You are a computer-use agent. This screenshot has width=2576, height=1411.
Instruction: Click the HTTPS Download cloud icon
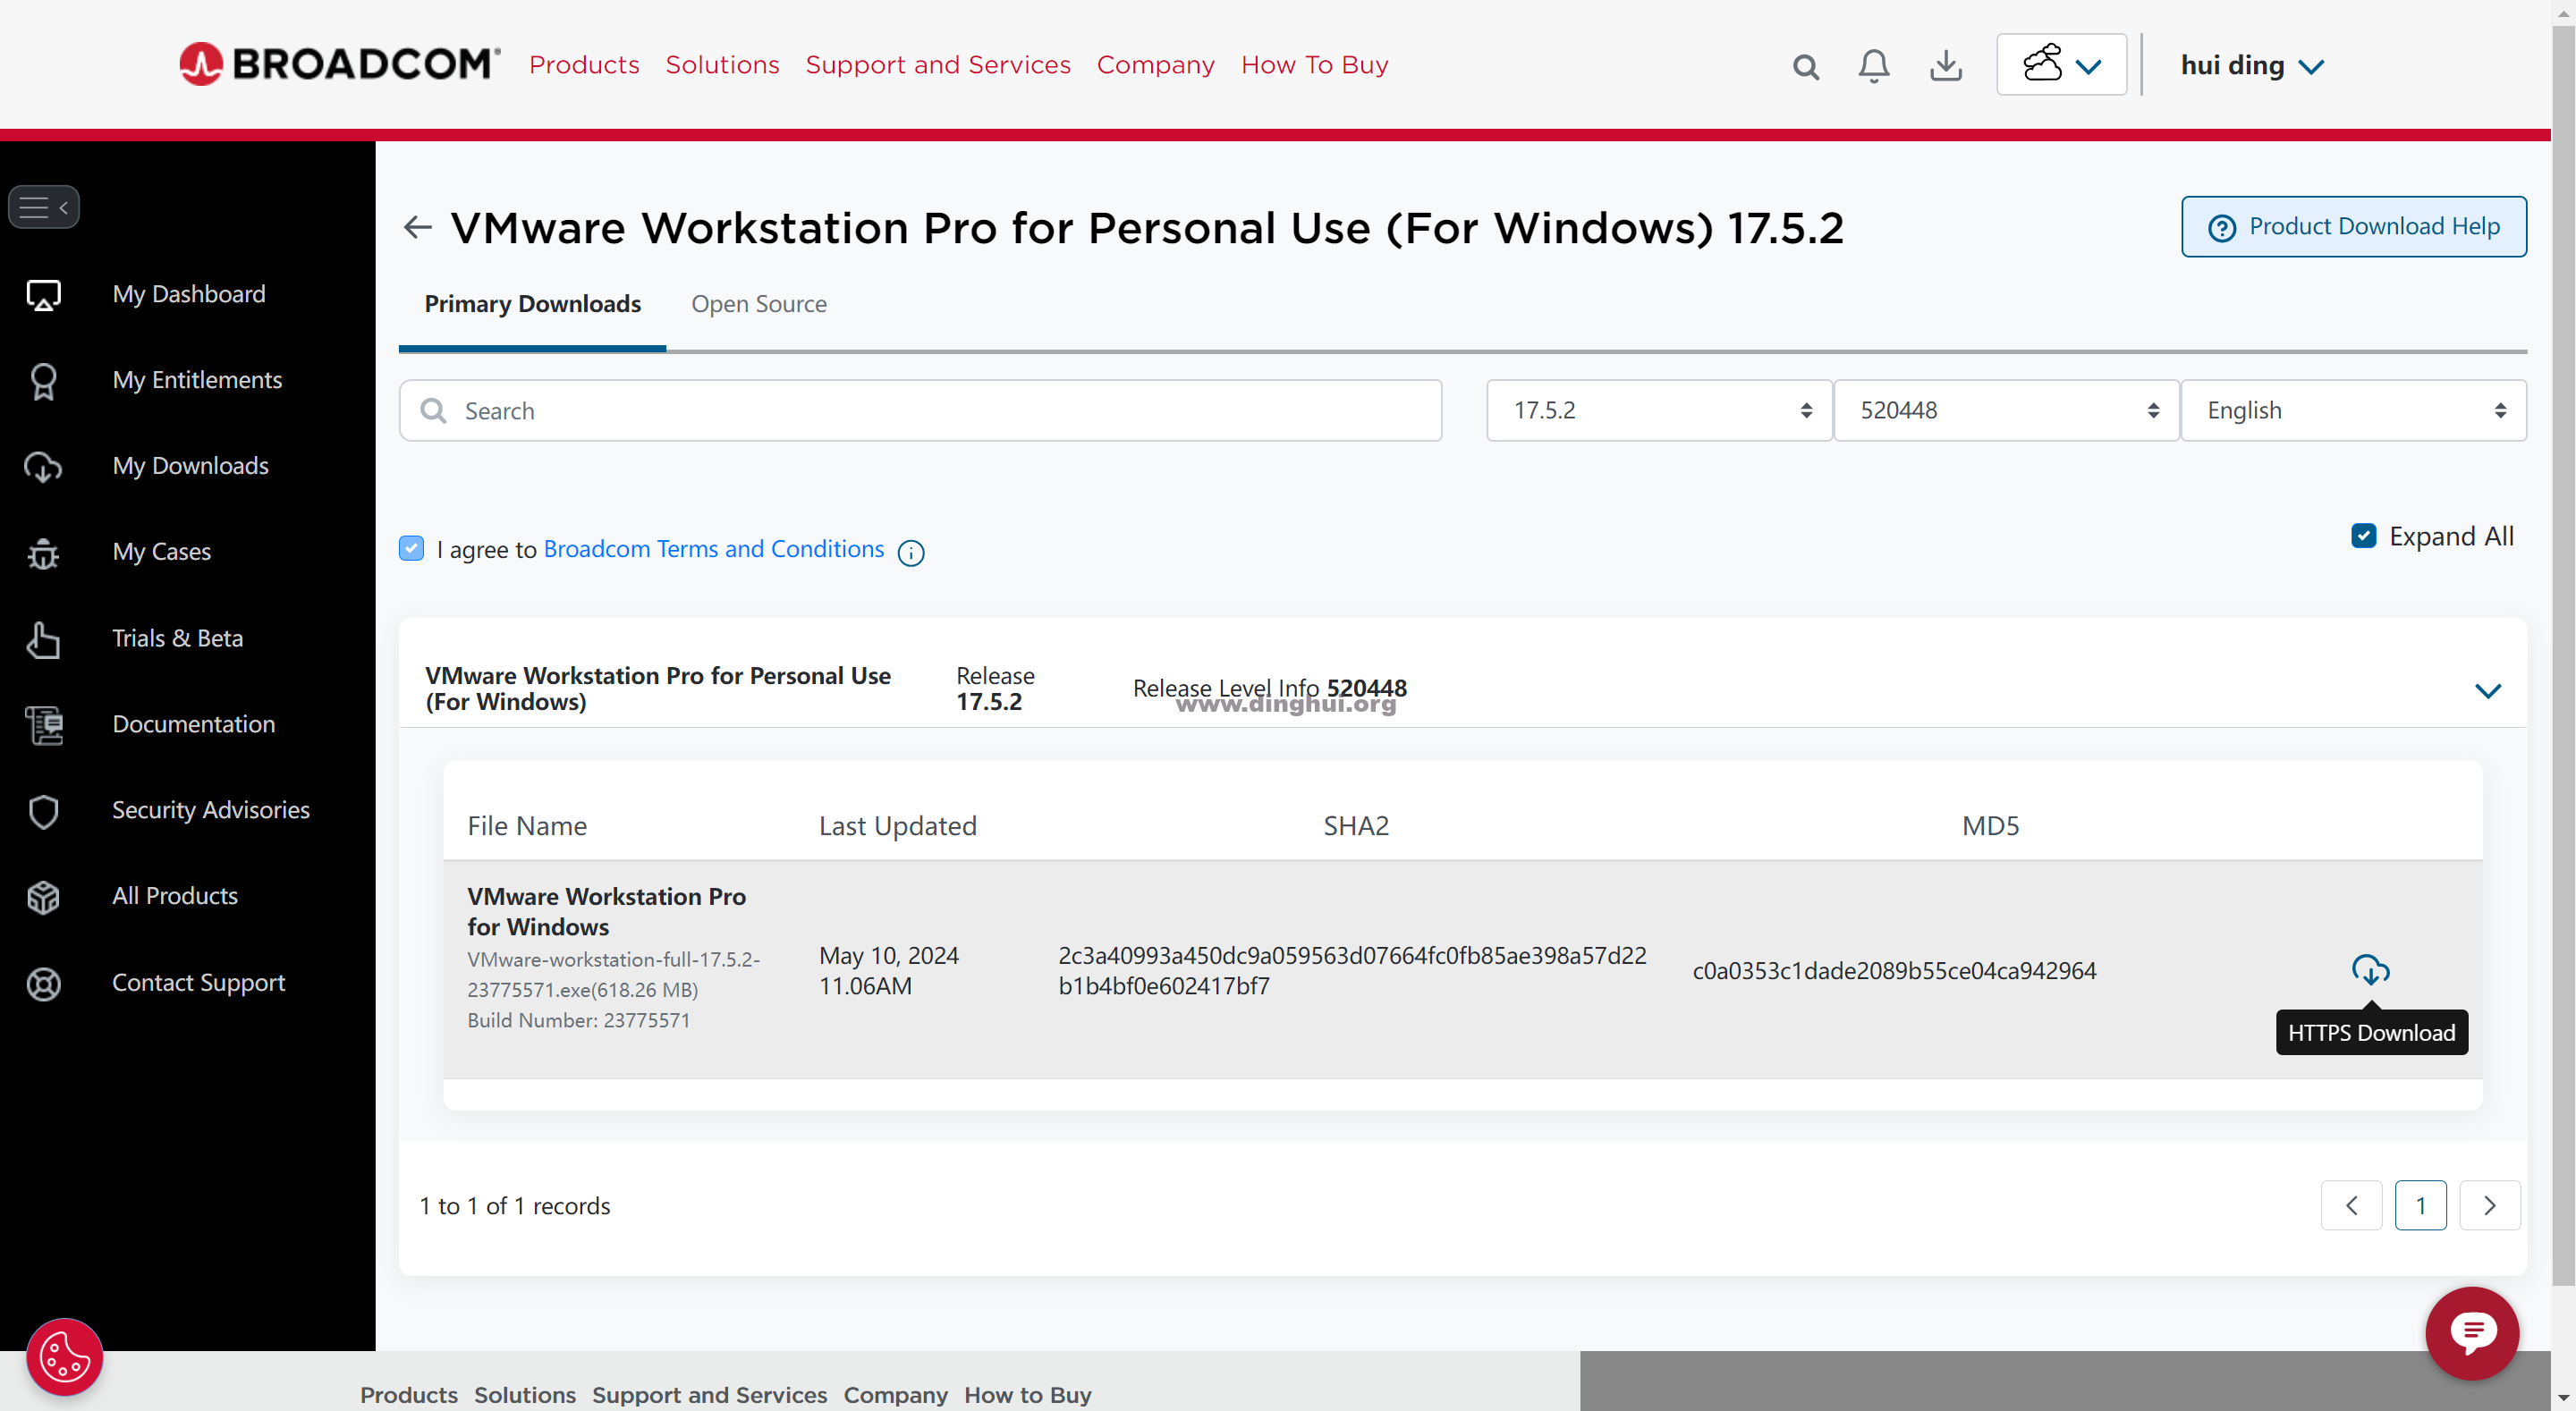coord(2369,969)
